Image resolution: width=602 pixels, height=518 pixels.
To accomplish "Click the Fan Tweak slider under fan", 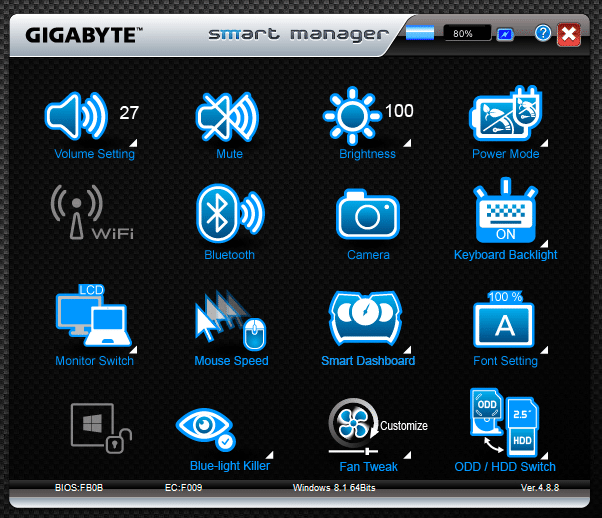I will 353,451.
